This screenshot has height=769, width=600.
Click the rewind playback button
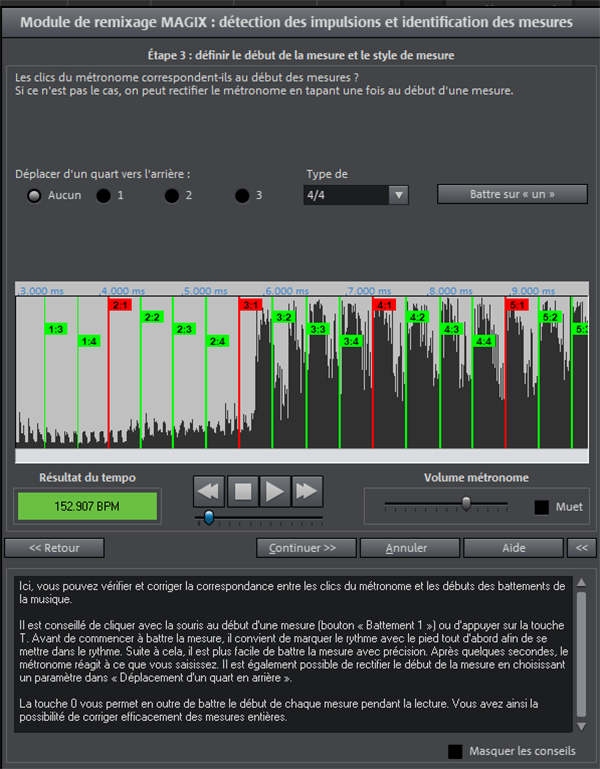209,491
